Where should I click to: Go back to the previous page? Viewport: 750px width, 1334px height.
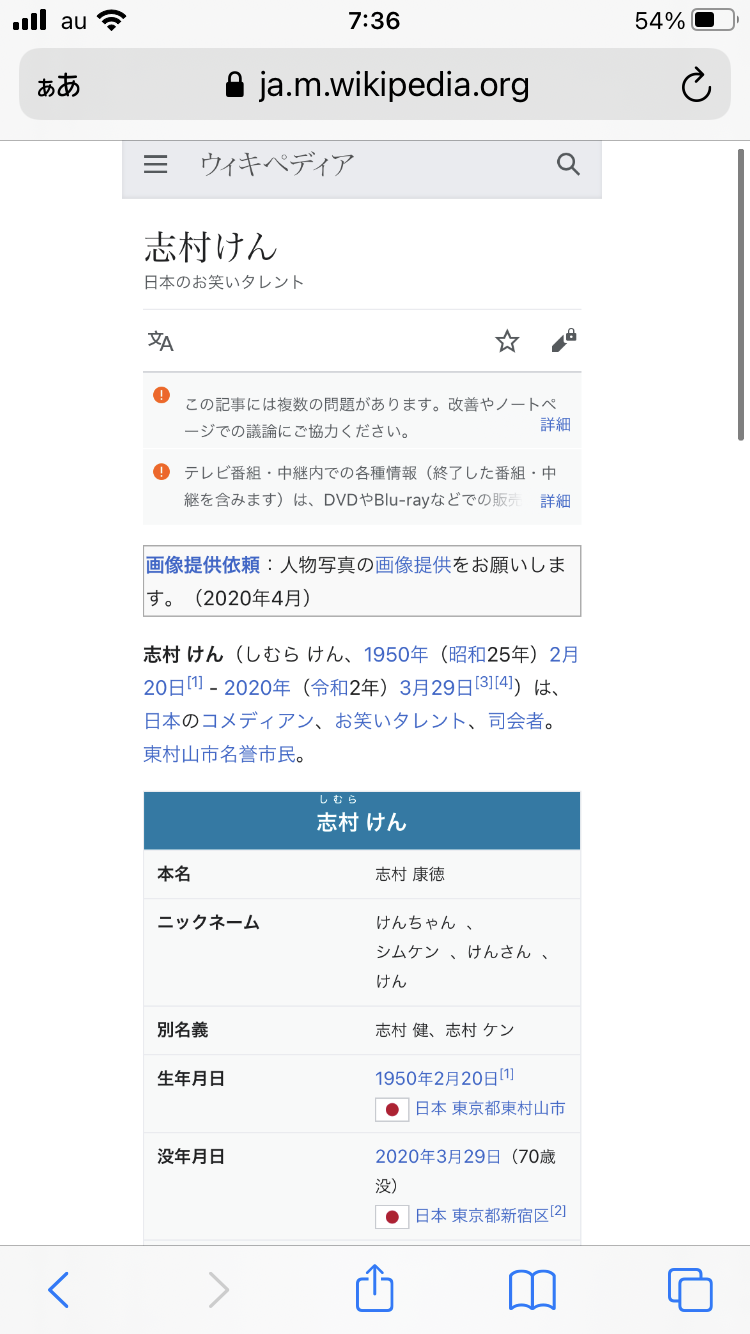(x=59, y=1289)
